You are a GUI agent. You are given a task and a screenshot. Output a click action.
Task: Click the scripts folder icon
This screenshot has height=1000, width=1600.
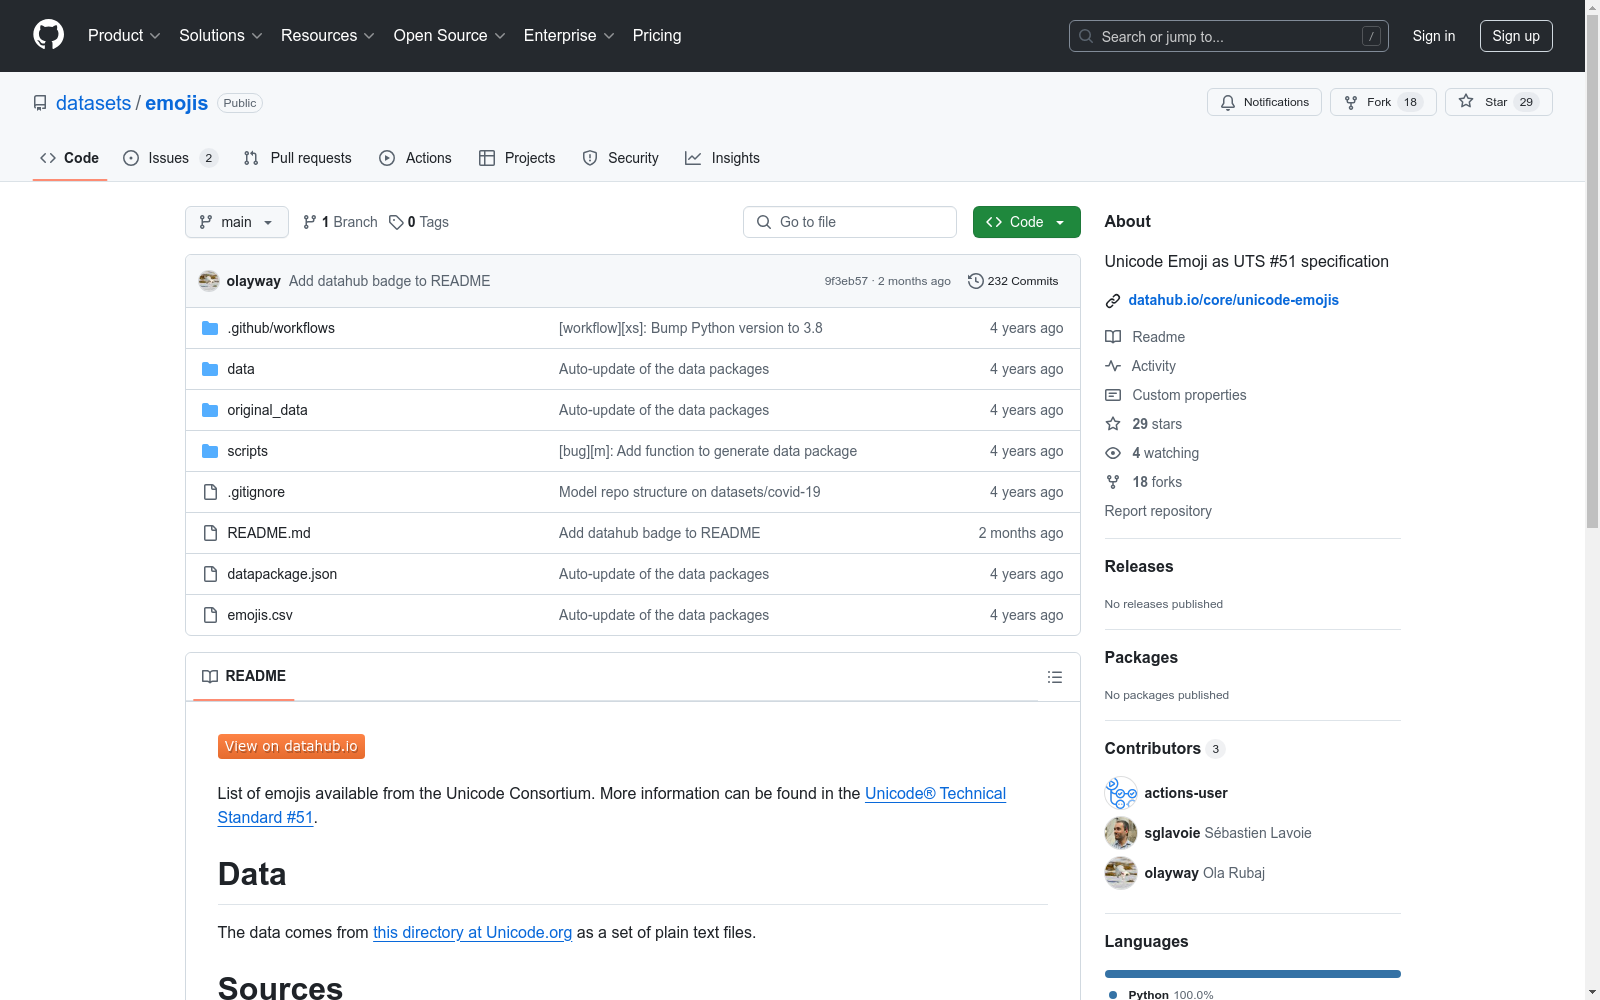click(x=210, y=451)
